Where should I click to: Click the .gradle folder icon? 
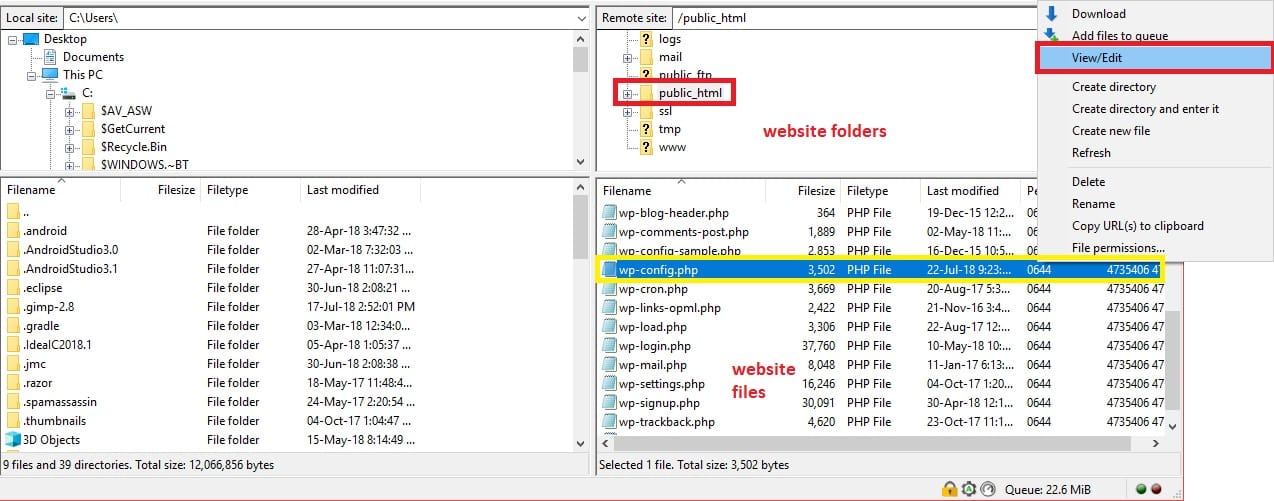(x=13, y=326)
